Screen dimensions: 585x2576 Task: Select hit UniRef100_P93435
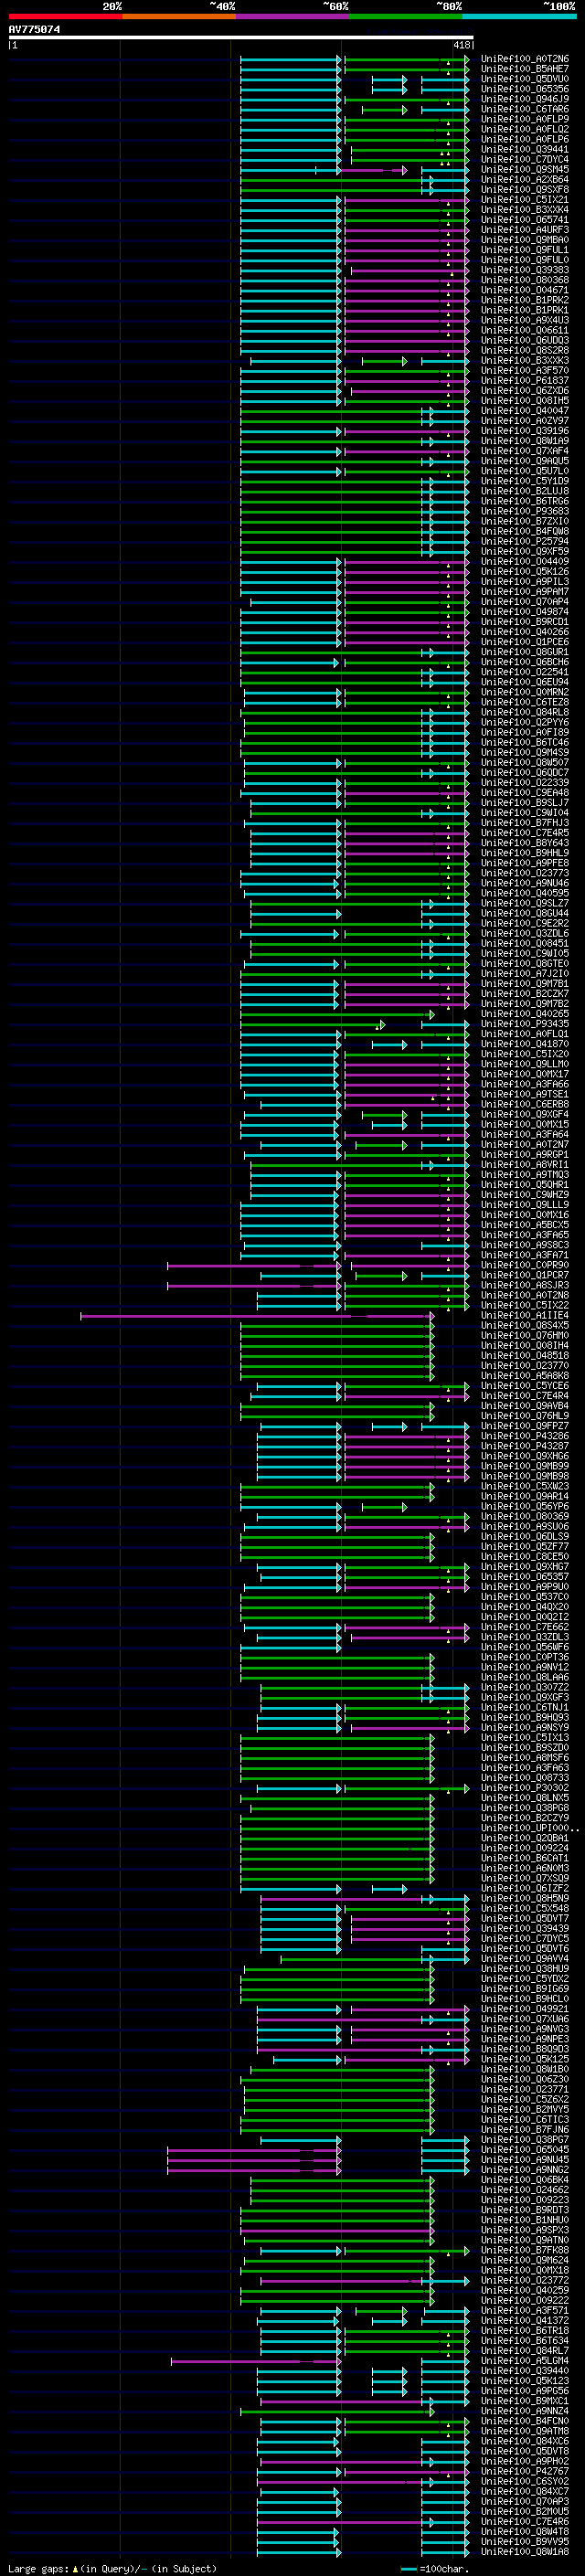click(x=525, y=1024)
